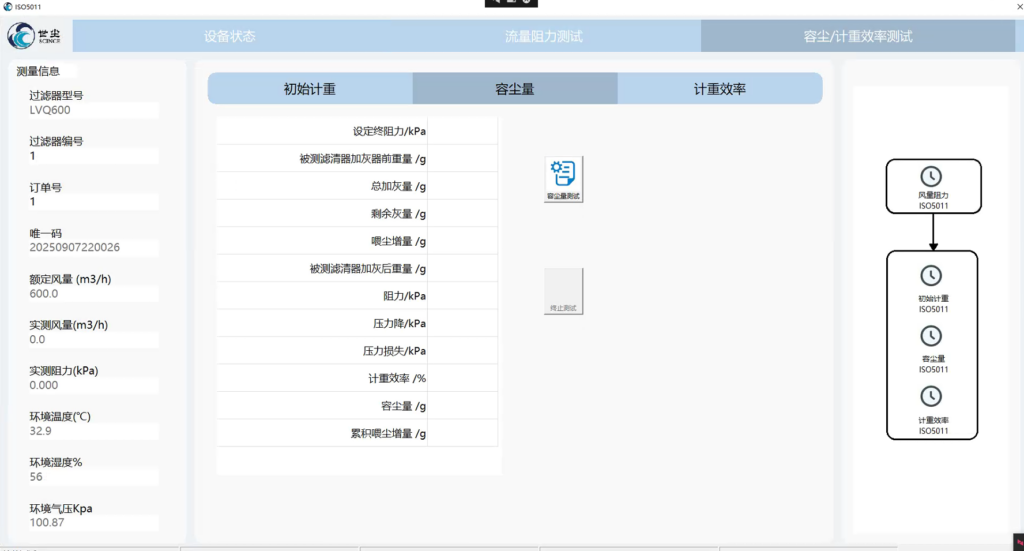This screenshot has height=551, width=1024.
Task: Click the 容尘量 ISO5011 clock icon in flowchart
Action: click(x=931, y=336)
